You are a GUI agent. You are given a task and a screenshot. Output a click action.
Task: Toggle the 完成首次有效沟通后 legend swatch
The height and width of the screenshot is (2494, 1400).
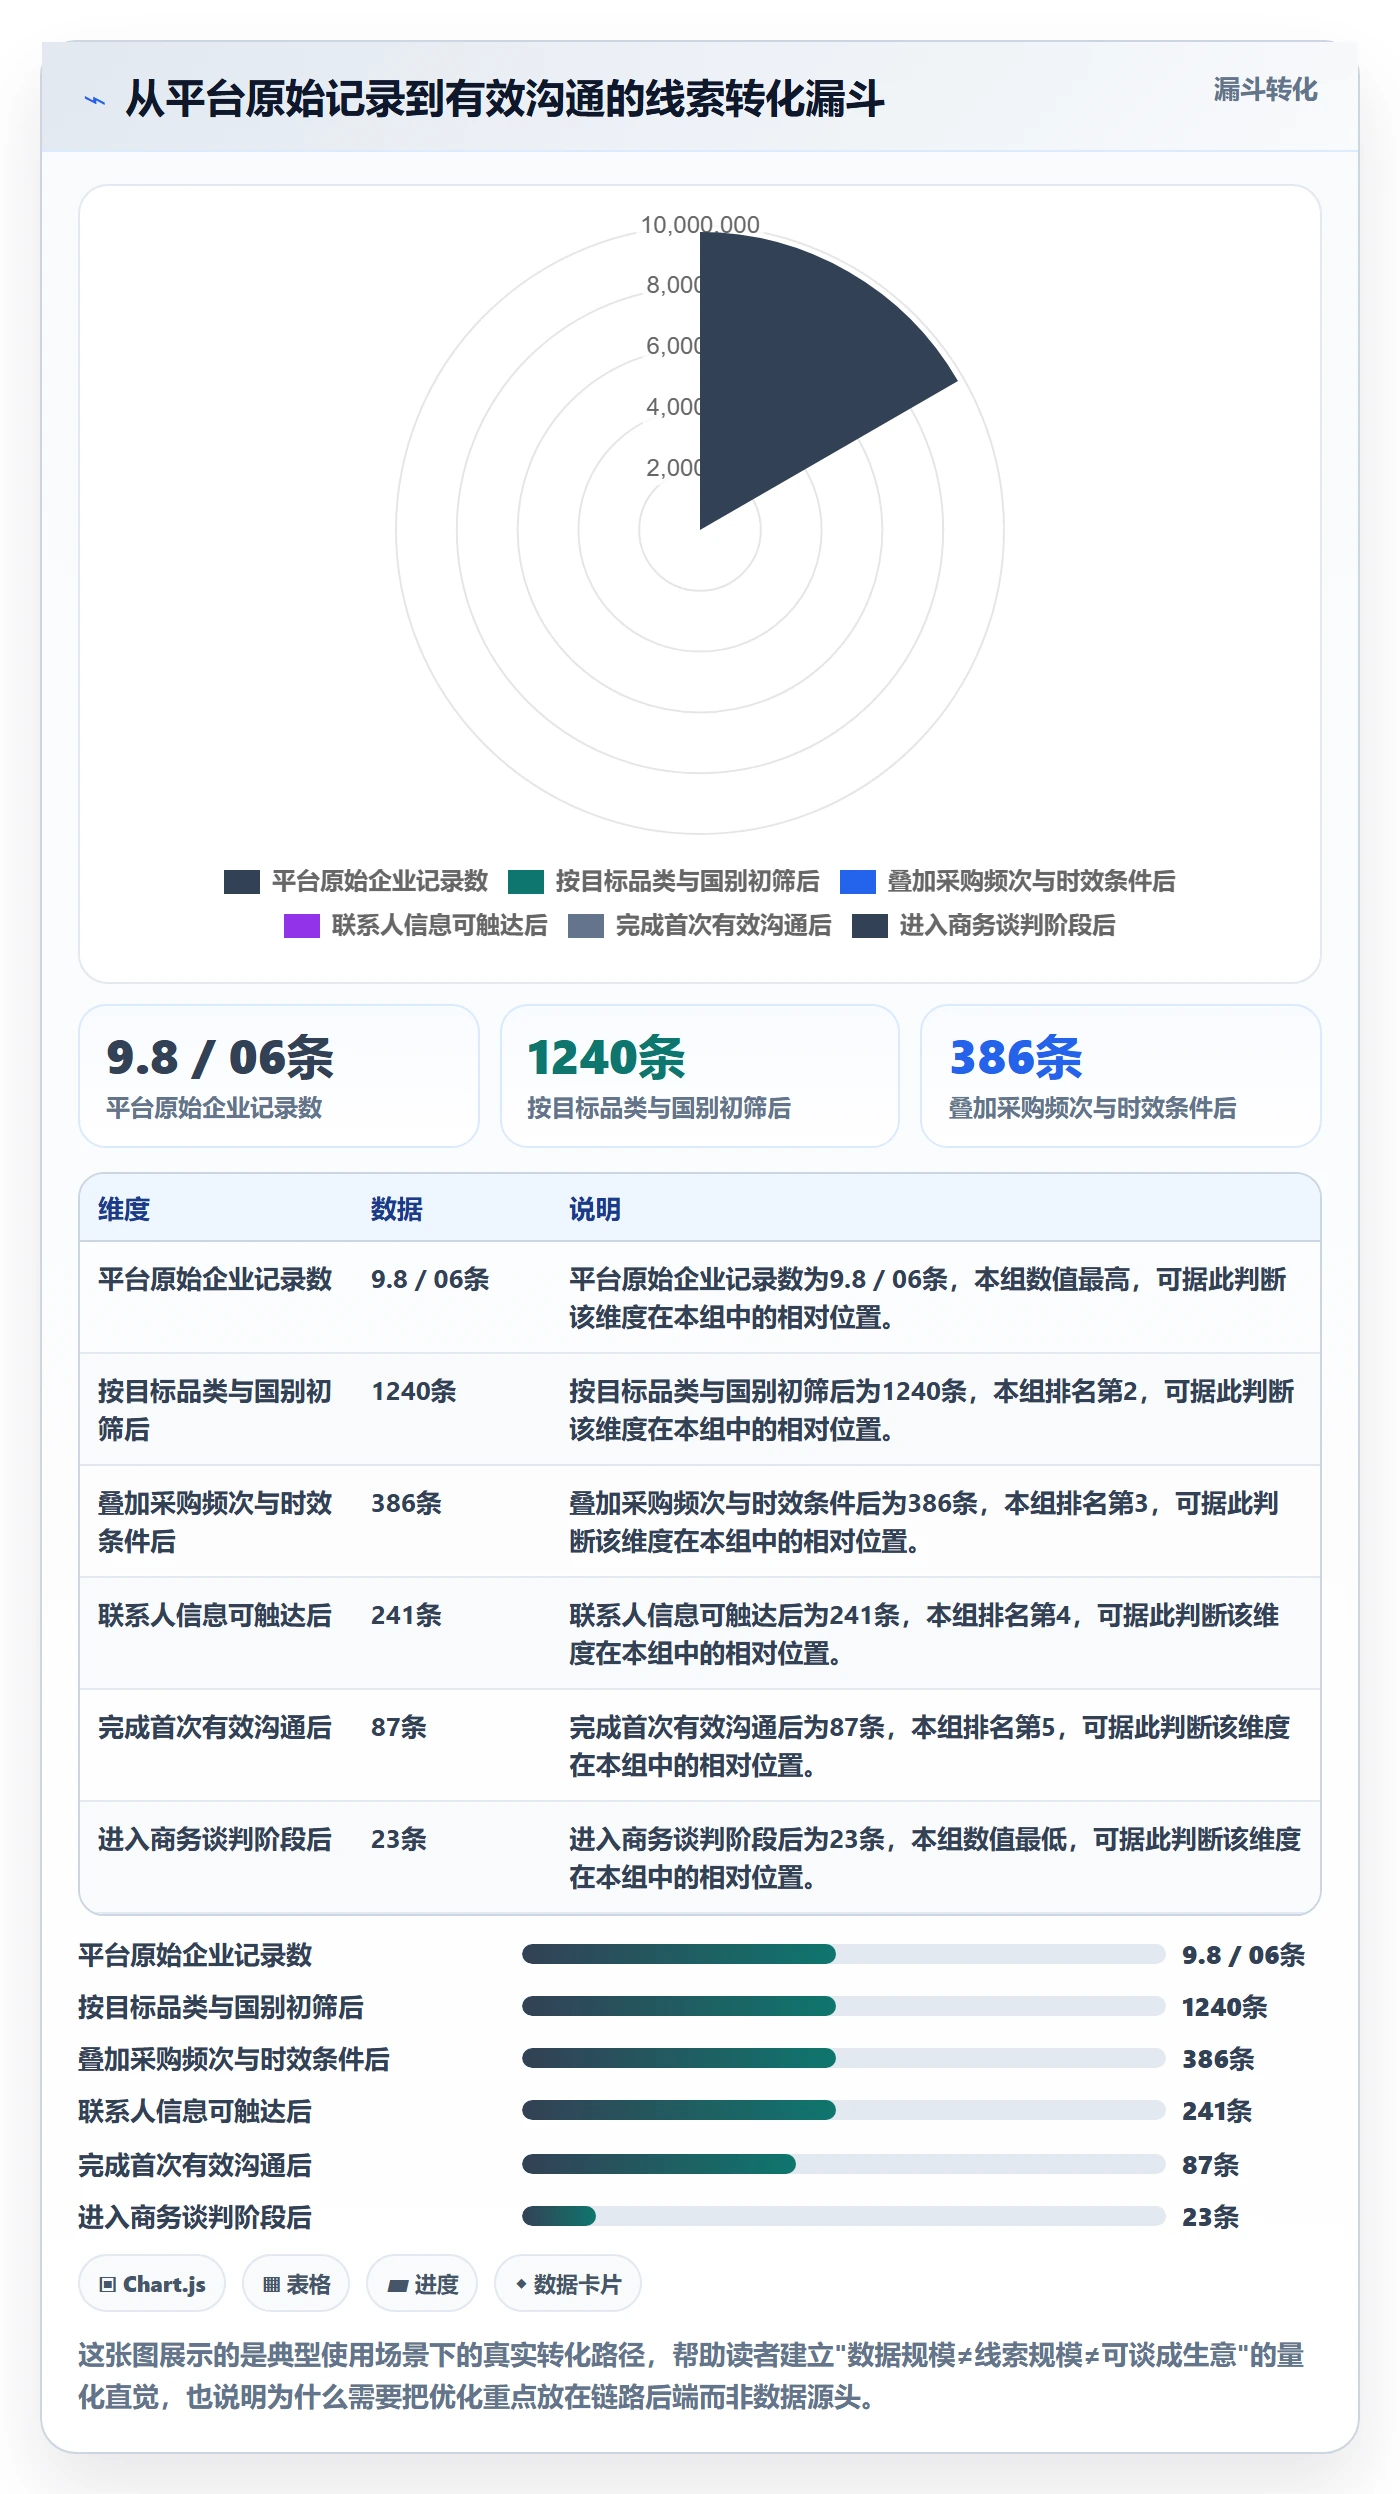(586, 926)
